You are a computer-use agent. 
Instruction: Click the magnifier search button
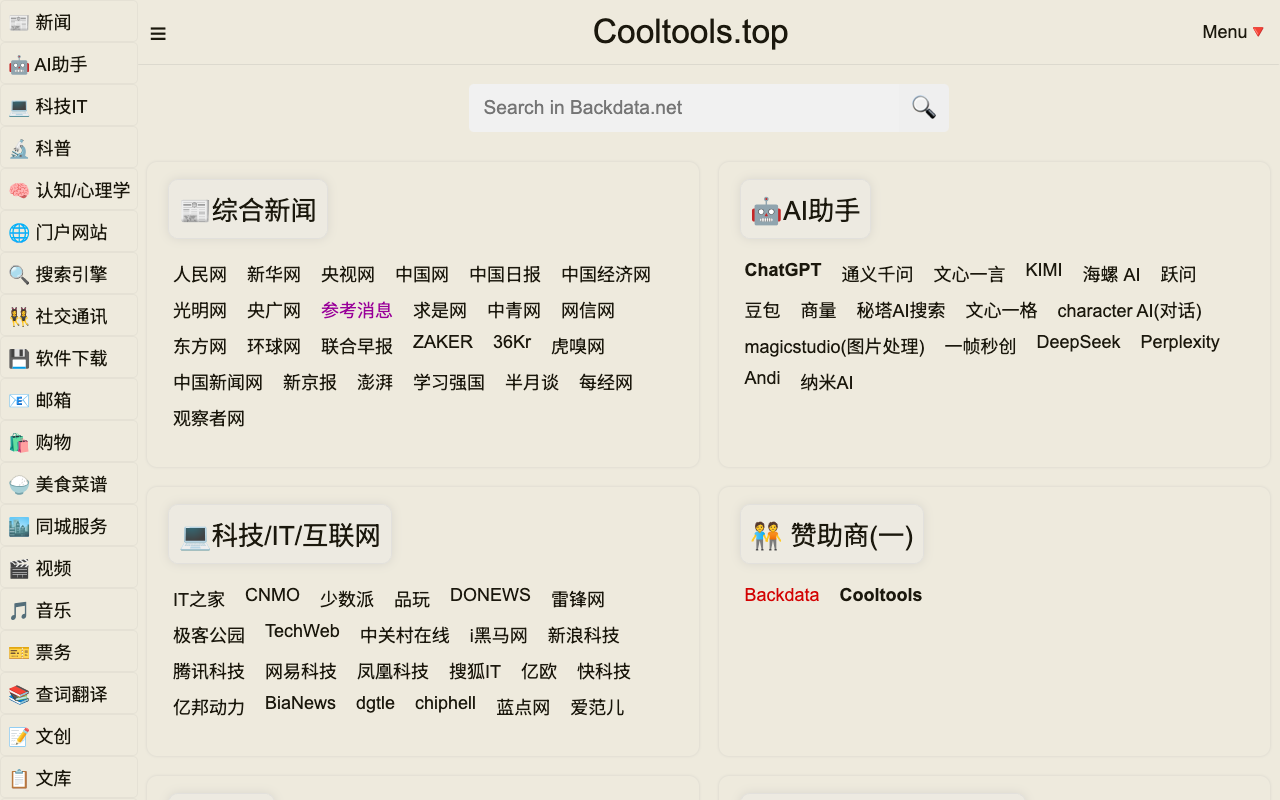pos(924,107)
